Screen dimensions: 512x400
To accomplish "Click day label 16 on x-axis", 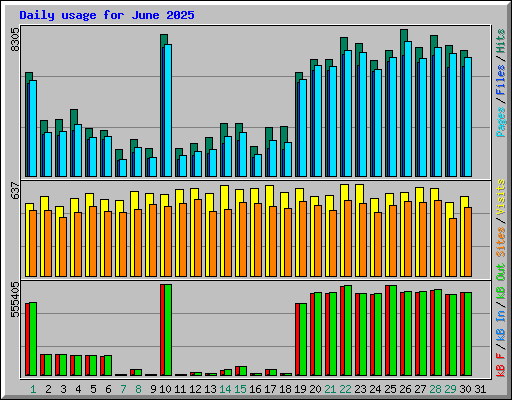I will click(255, 389).
